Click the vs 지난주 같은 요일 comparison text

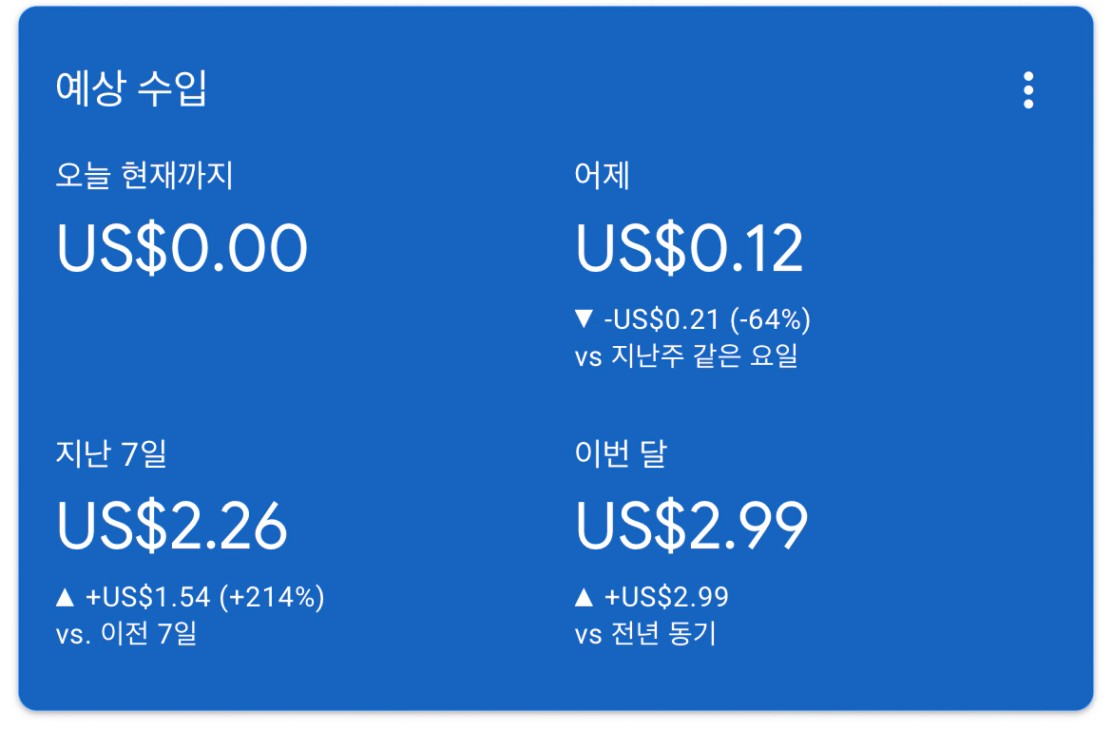pos(686,356)
